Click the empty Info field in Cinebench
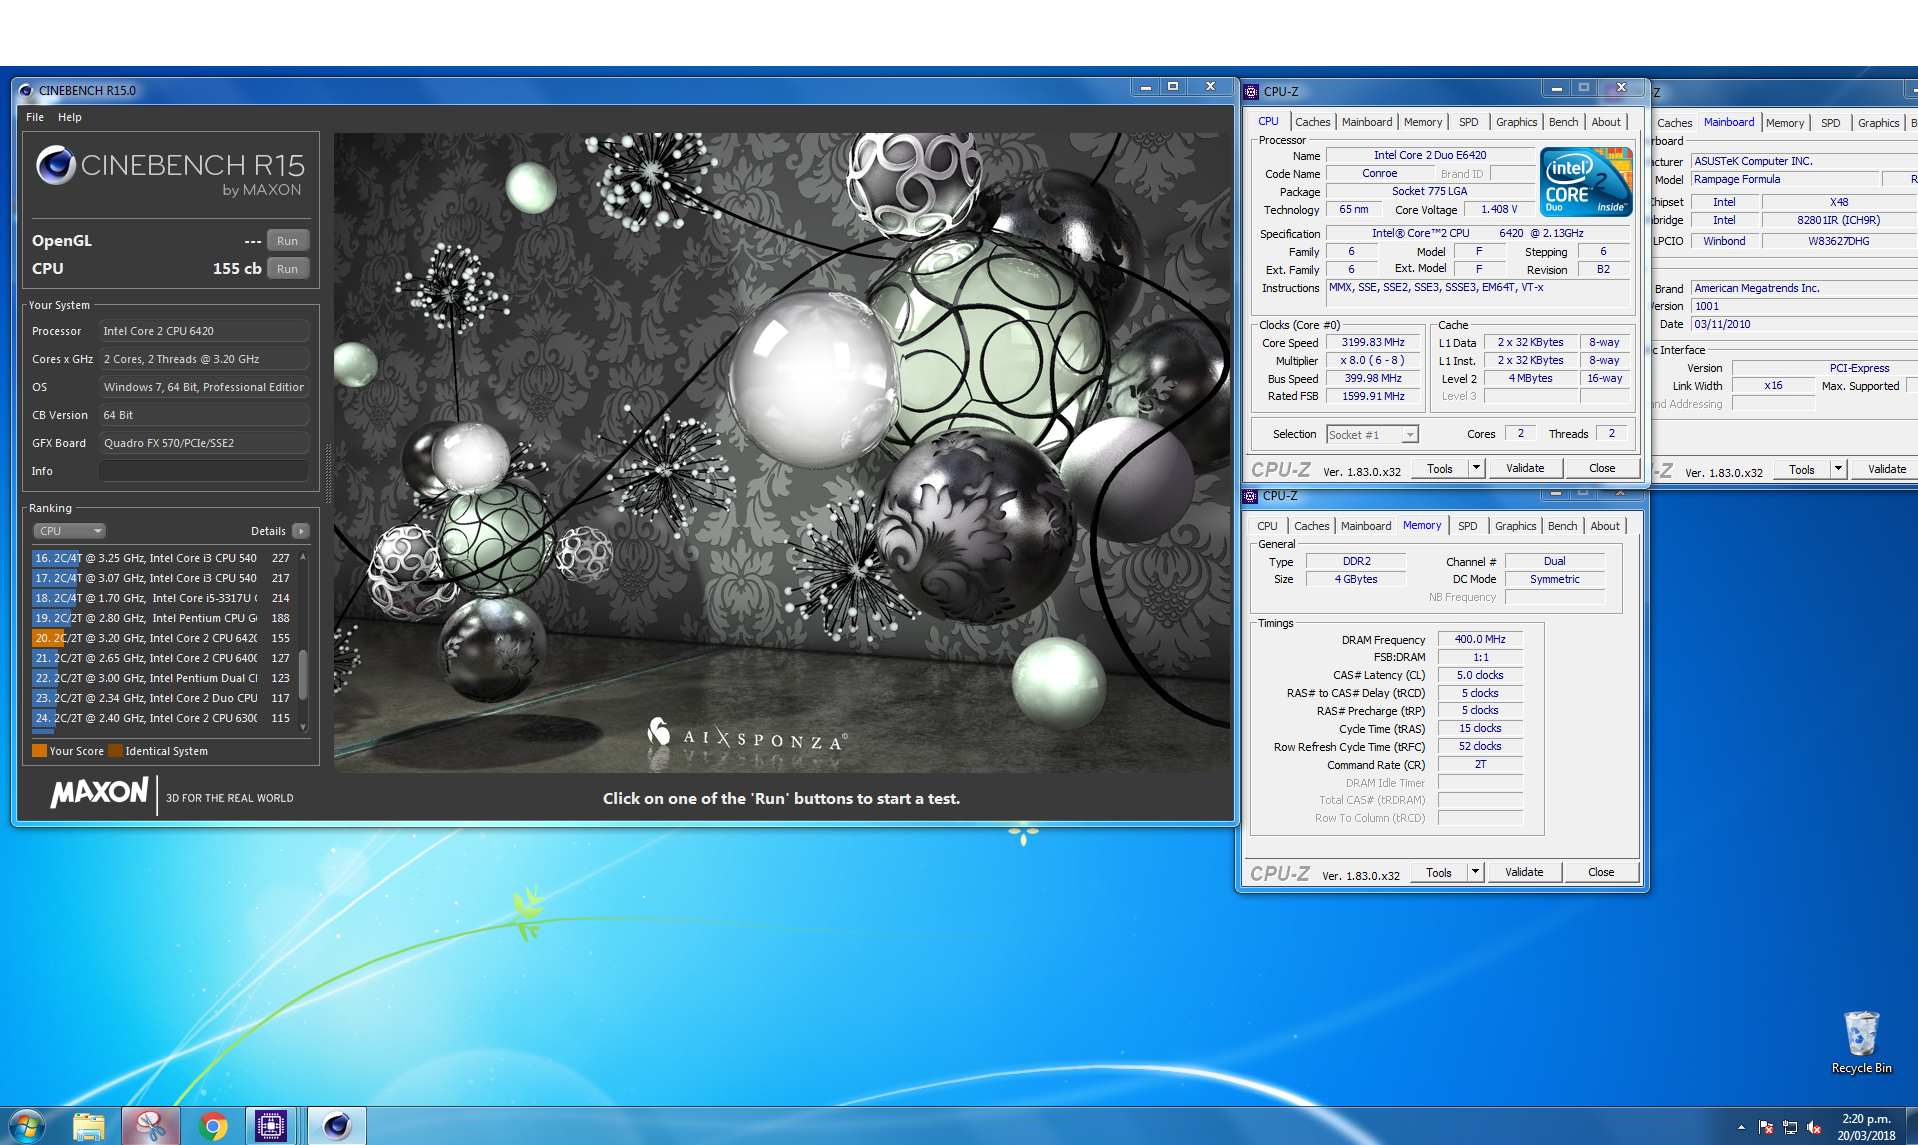1918x1145 pixels. click(204, 471)
